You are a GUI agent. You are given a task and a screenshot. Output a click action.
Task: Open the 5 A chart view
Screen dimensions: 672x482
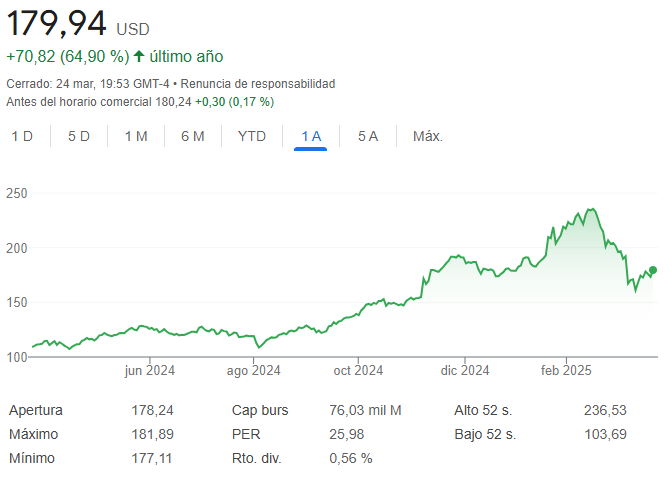[x=368, y=136]
